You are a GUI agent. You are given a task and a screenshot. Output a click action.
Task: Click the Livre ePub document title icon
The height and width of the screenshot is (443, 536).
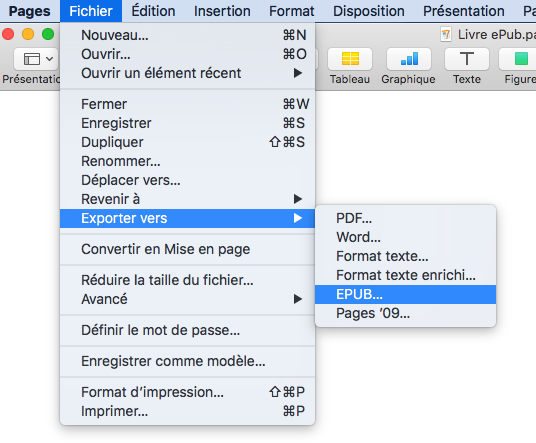(446, 35)
